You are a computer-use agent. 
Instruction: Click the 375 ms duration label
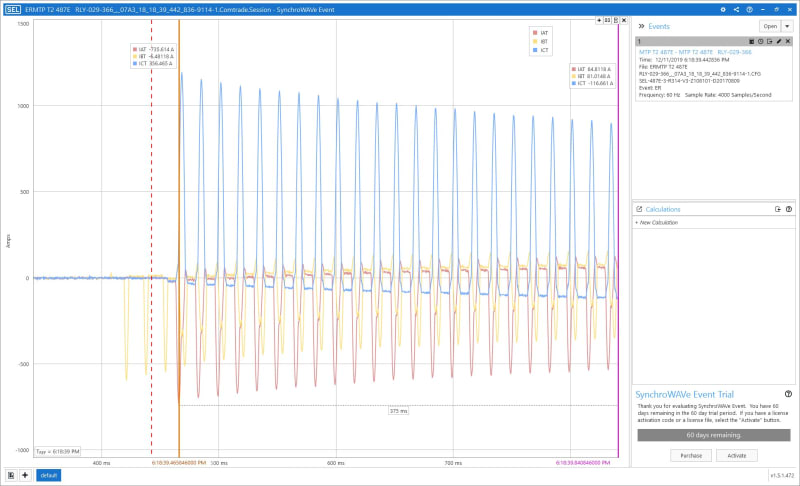[x=398, y=411]
